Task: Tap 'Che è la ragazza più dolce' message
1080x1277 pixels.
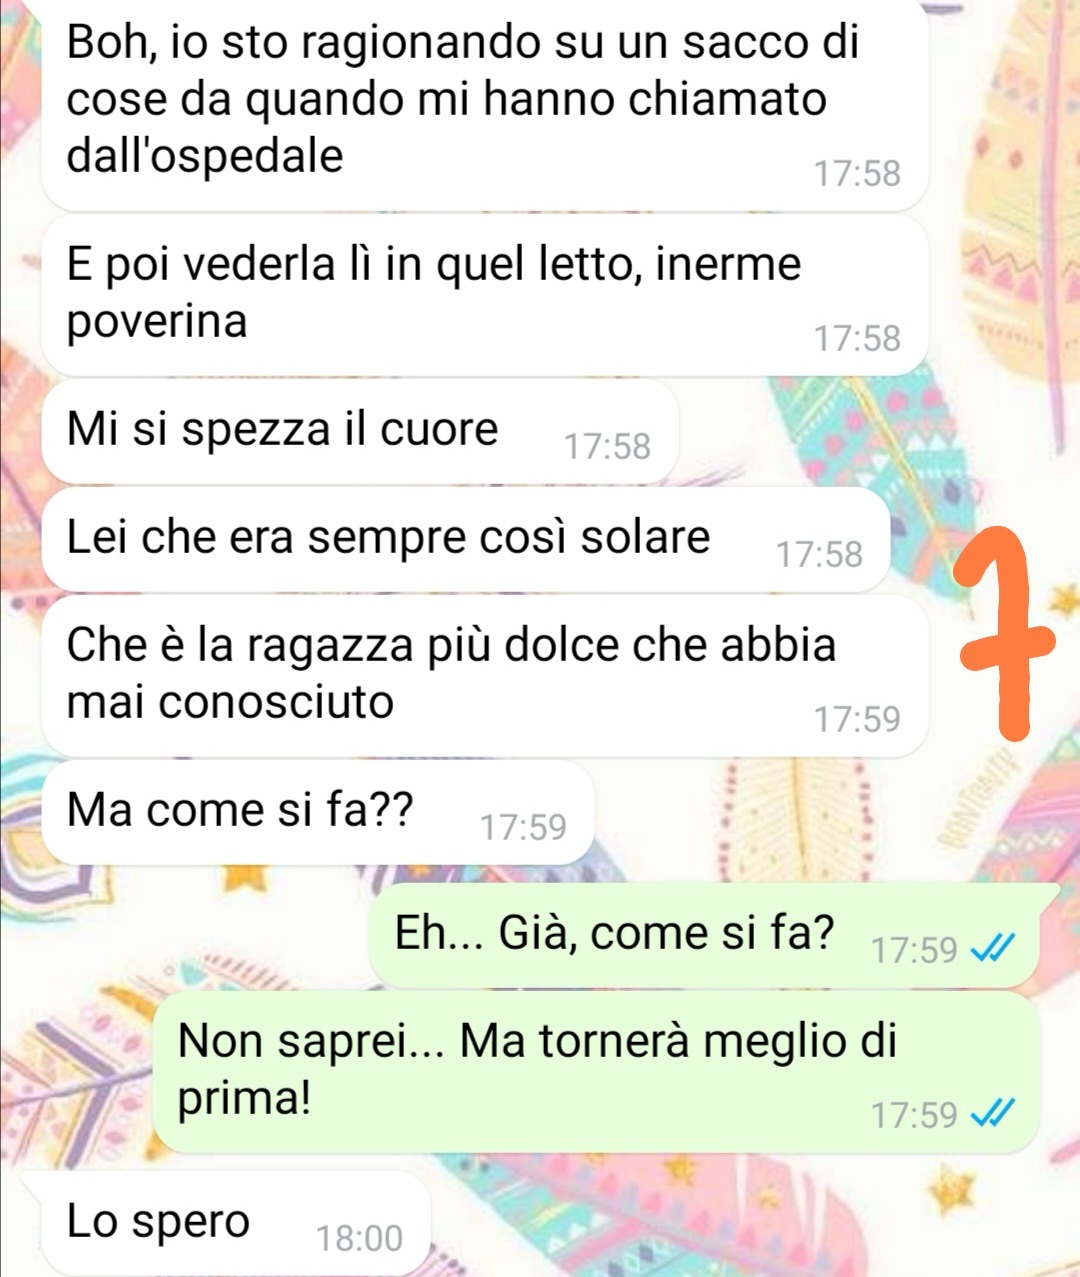Action: tap(485, 676)
